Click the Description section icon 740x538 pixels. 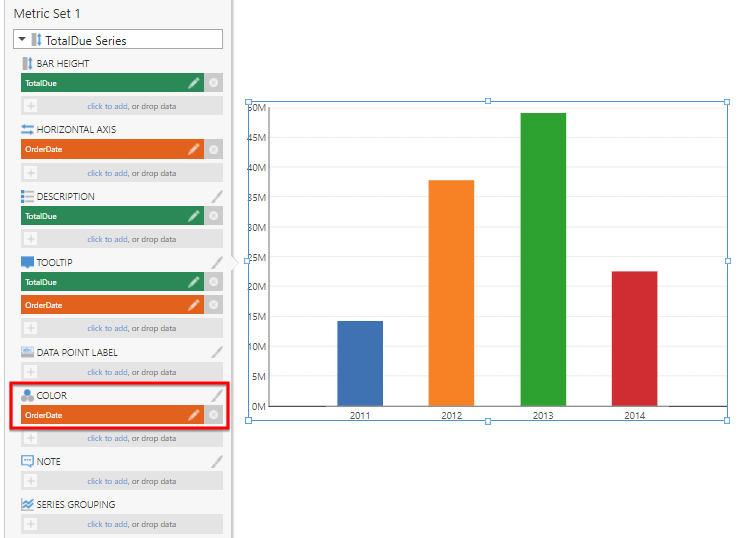pyautogui.click(x=27, y=196)
